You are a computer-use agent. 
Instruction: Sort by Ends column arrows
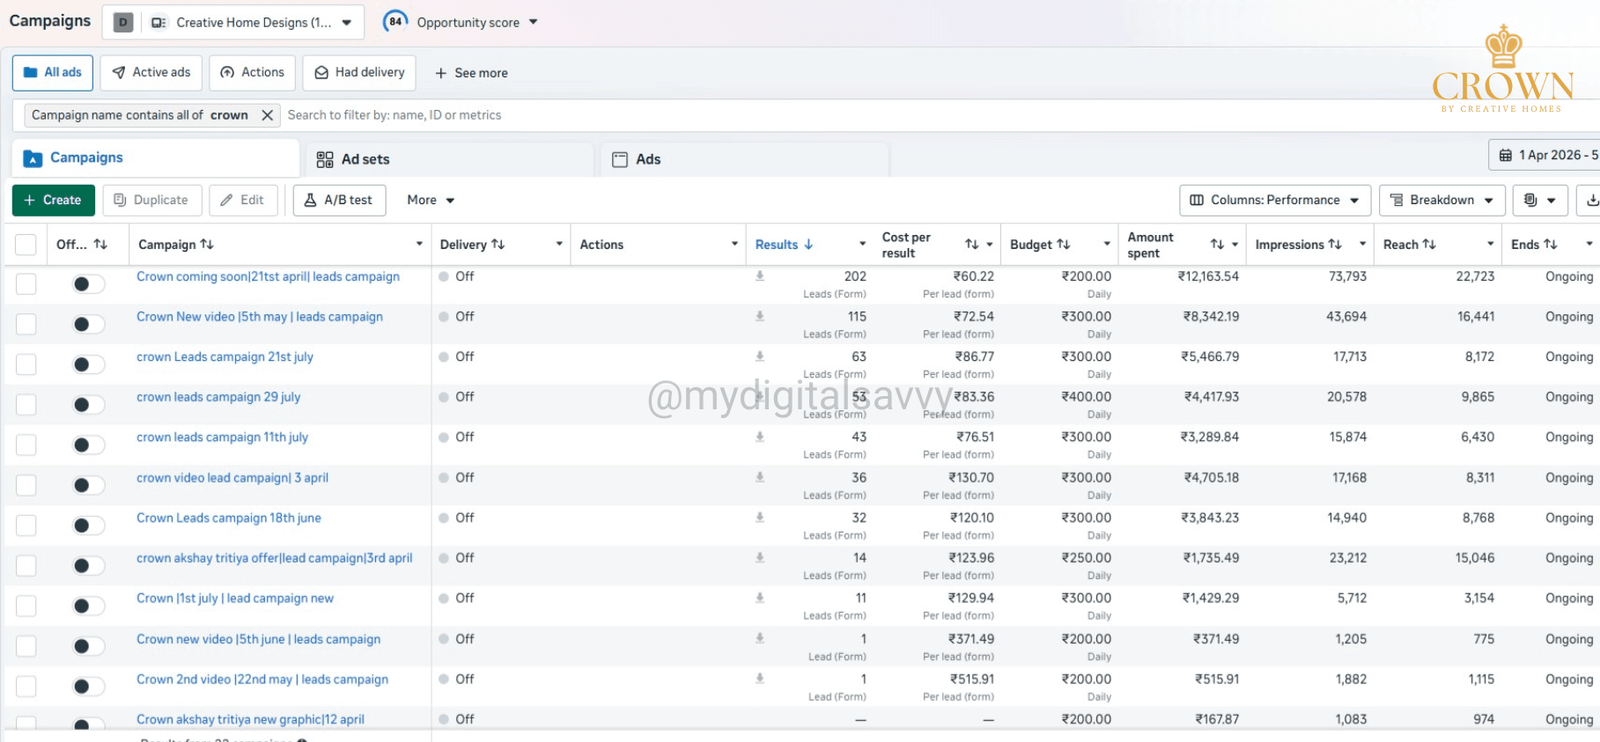(1550, 244)
